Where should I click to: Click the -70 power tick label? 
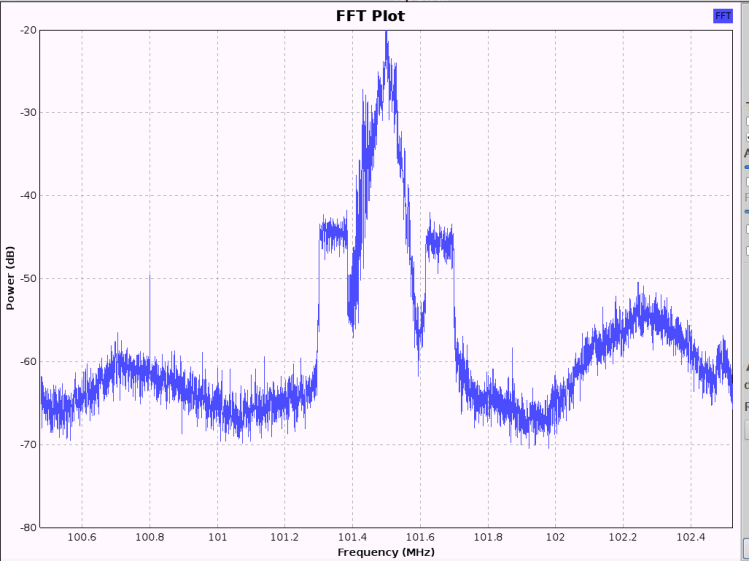28,444
